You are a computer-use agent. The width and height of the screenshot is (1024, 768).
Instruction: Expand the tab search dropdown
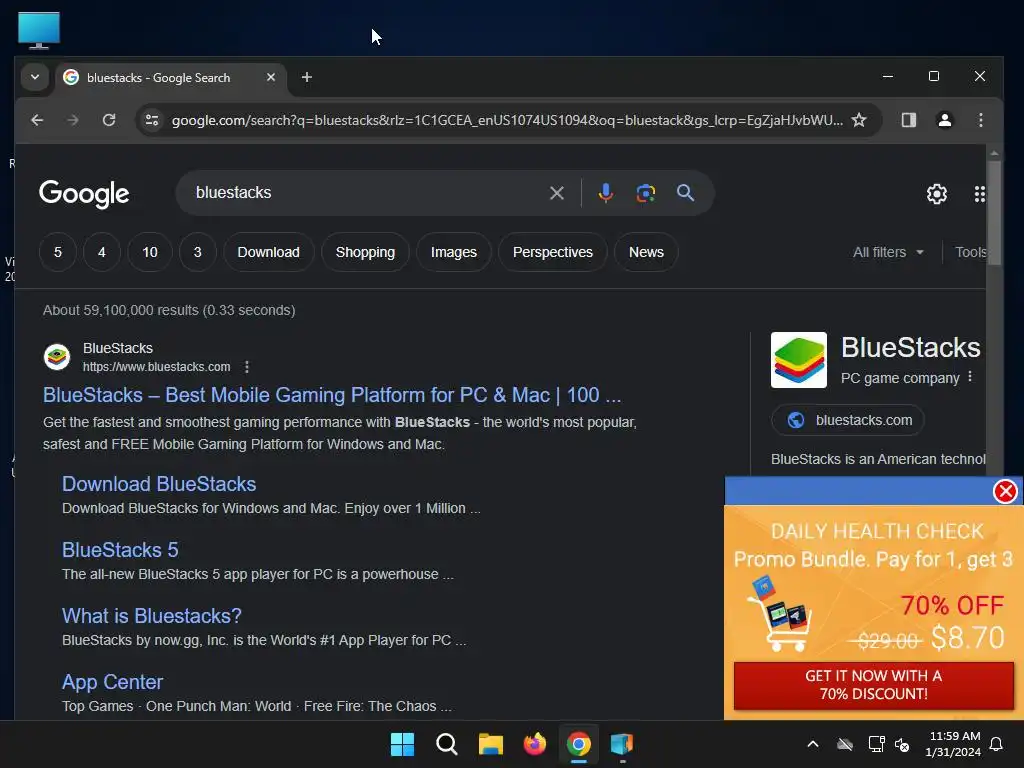[x=35, y=77]
